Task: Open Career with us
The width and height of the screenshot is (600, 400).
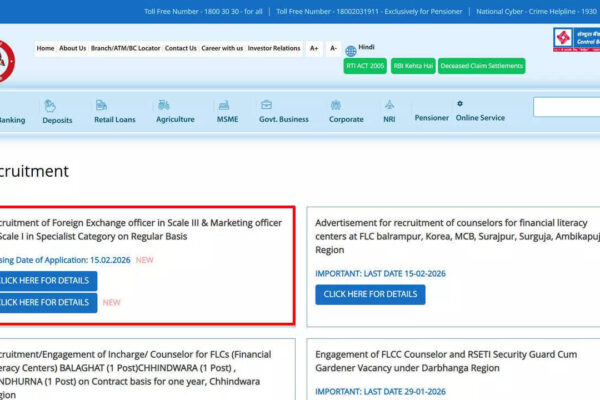Action: coord(222,48)
